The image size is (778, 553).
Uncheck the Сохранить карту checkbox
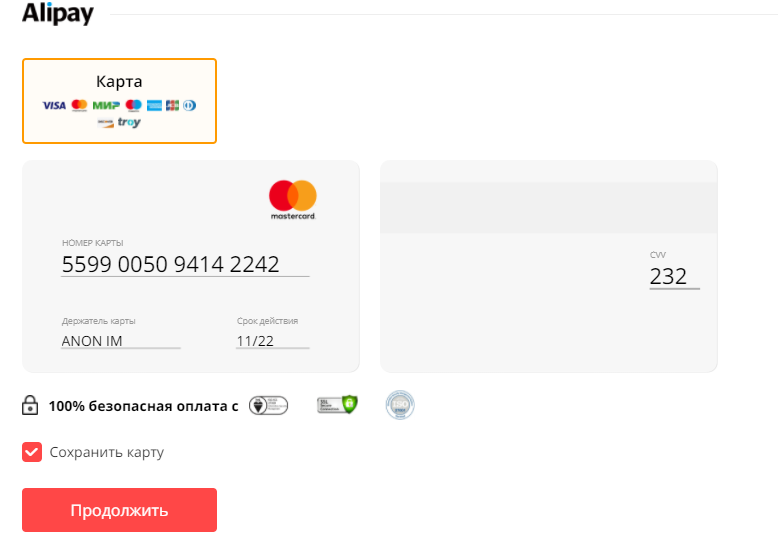[32, 452]
